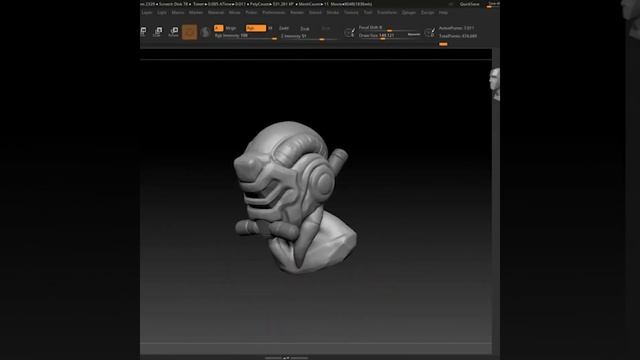Click the sphere icon beside the orange square
640x360 pixels.
click(x=205, y=32)
